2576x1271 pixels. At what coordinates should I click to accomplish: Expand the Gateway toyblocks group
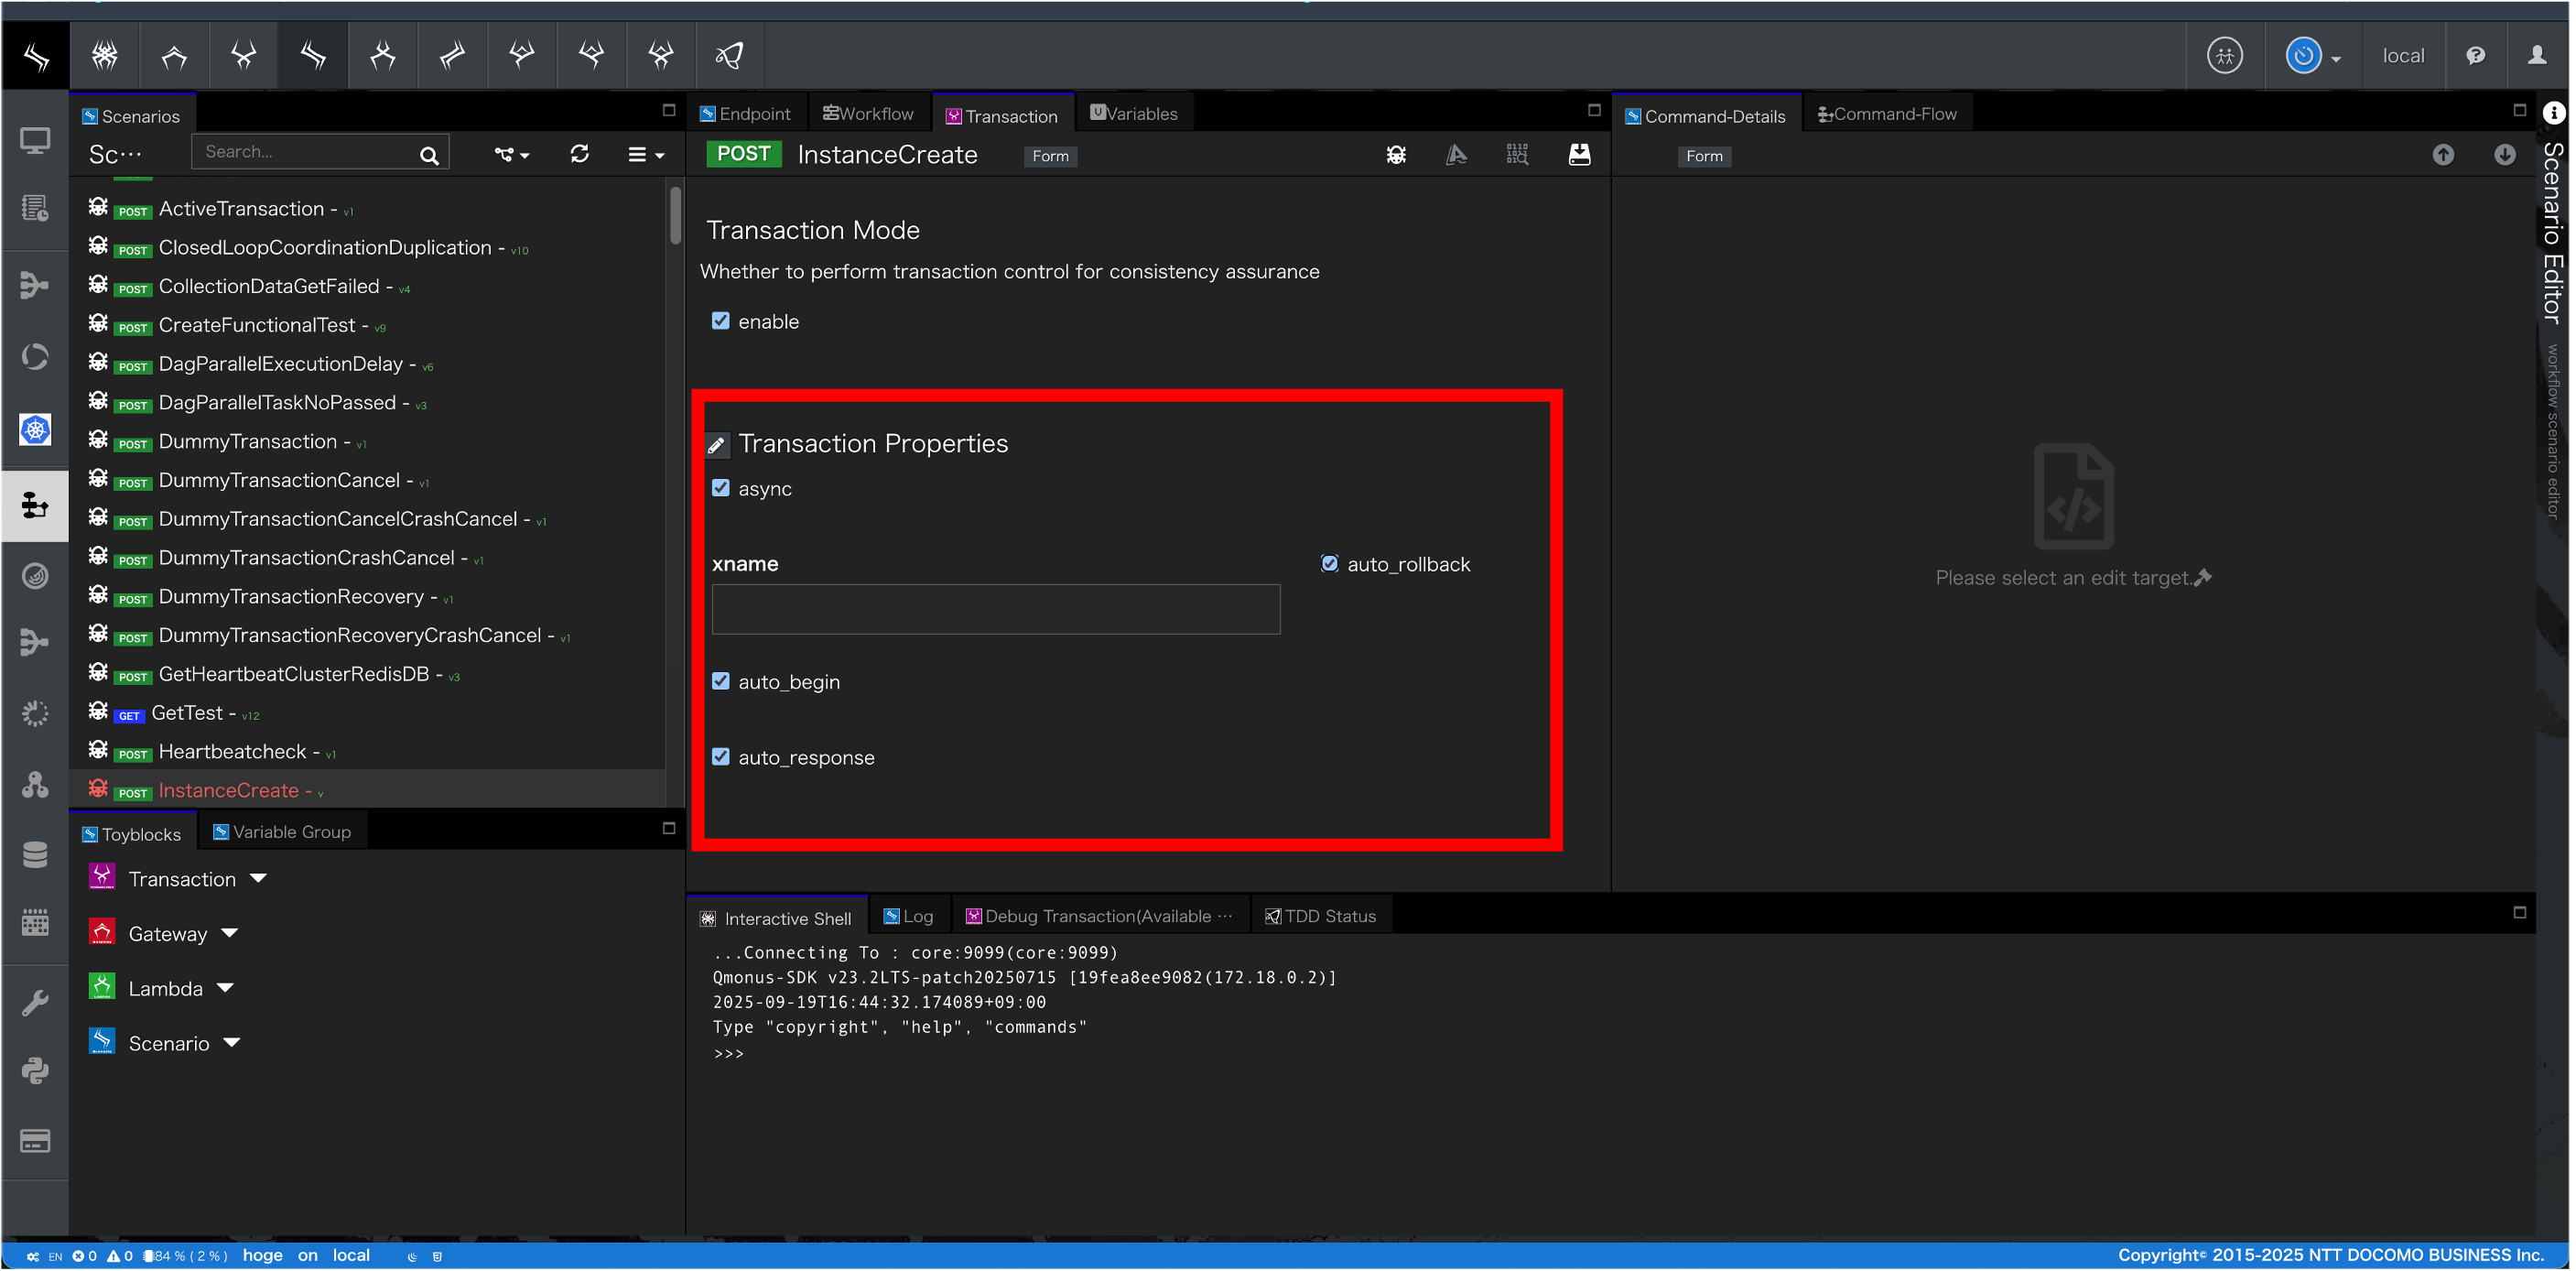click(x=229, y=933)
